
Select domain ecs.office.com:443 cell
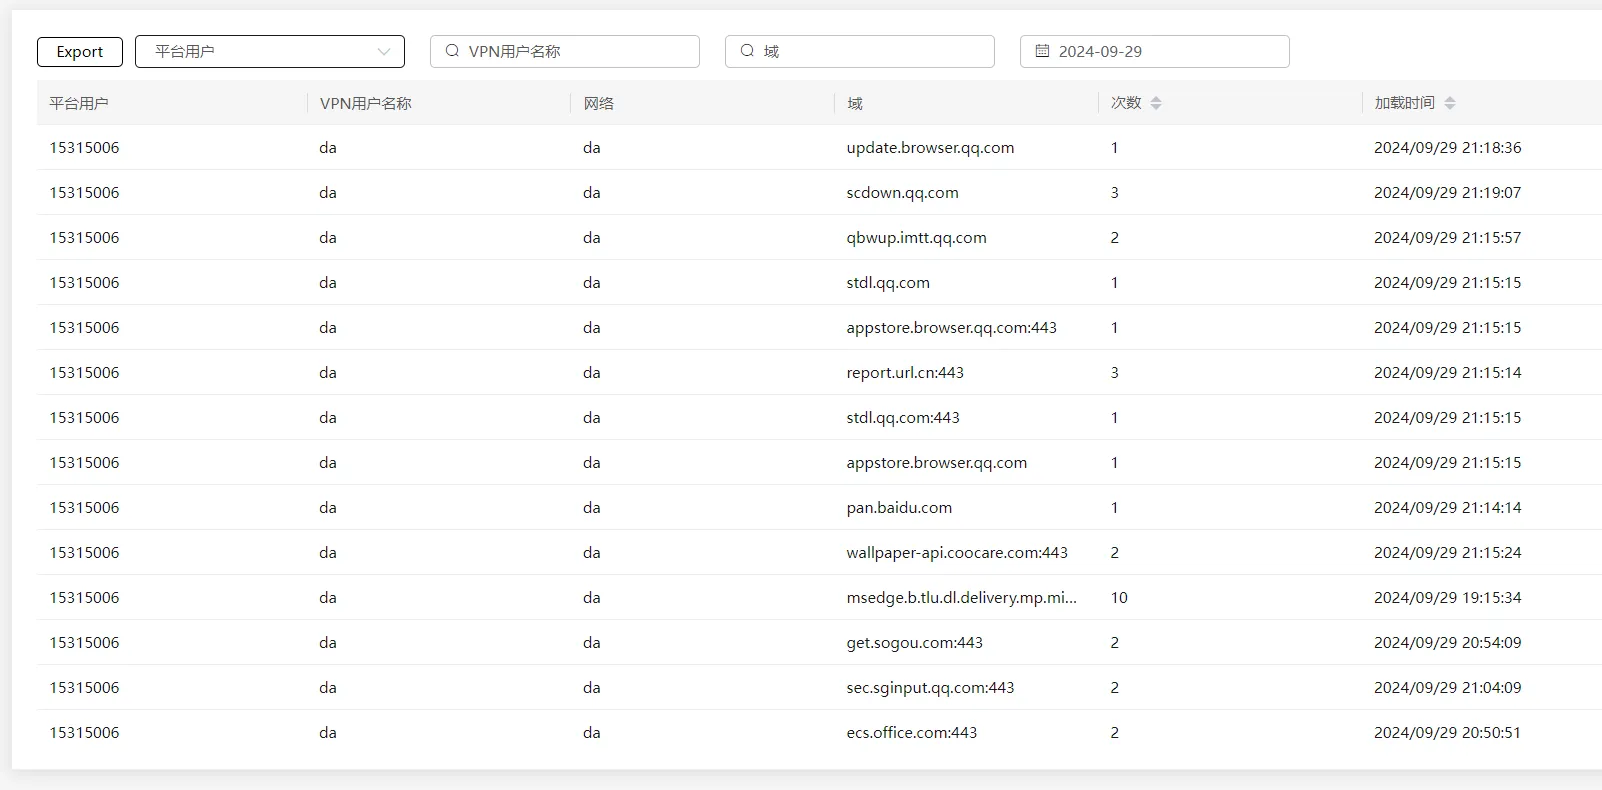click(x=911, y=733)
